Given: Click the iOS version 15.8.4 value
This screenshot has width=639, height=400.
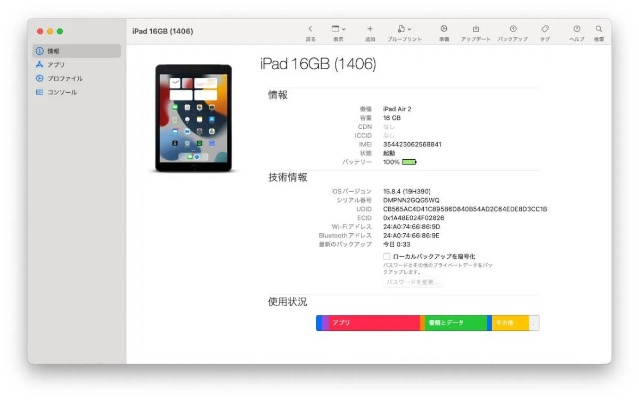Looking at the screenshot, I should pyautogui.click(x=407, y=191).
